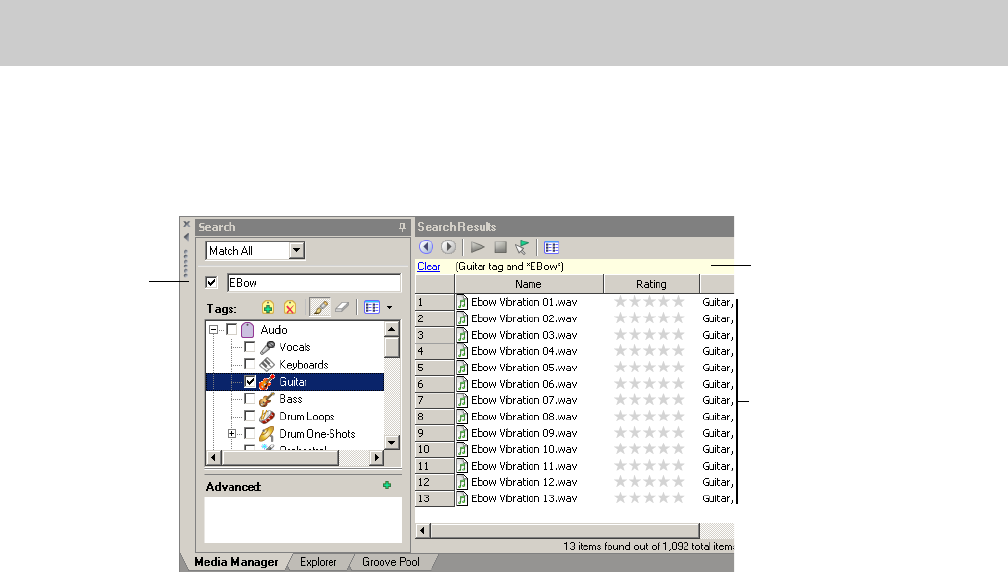Check the Vocals tag checkbox
1008x572 pixels.
[x=250, y=347]
